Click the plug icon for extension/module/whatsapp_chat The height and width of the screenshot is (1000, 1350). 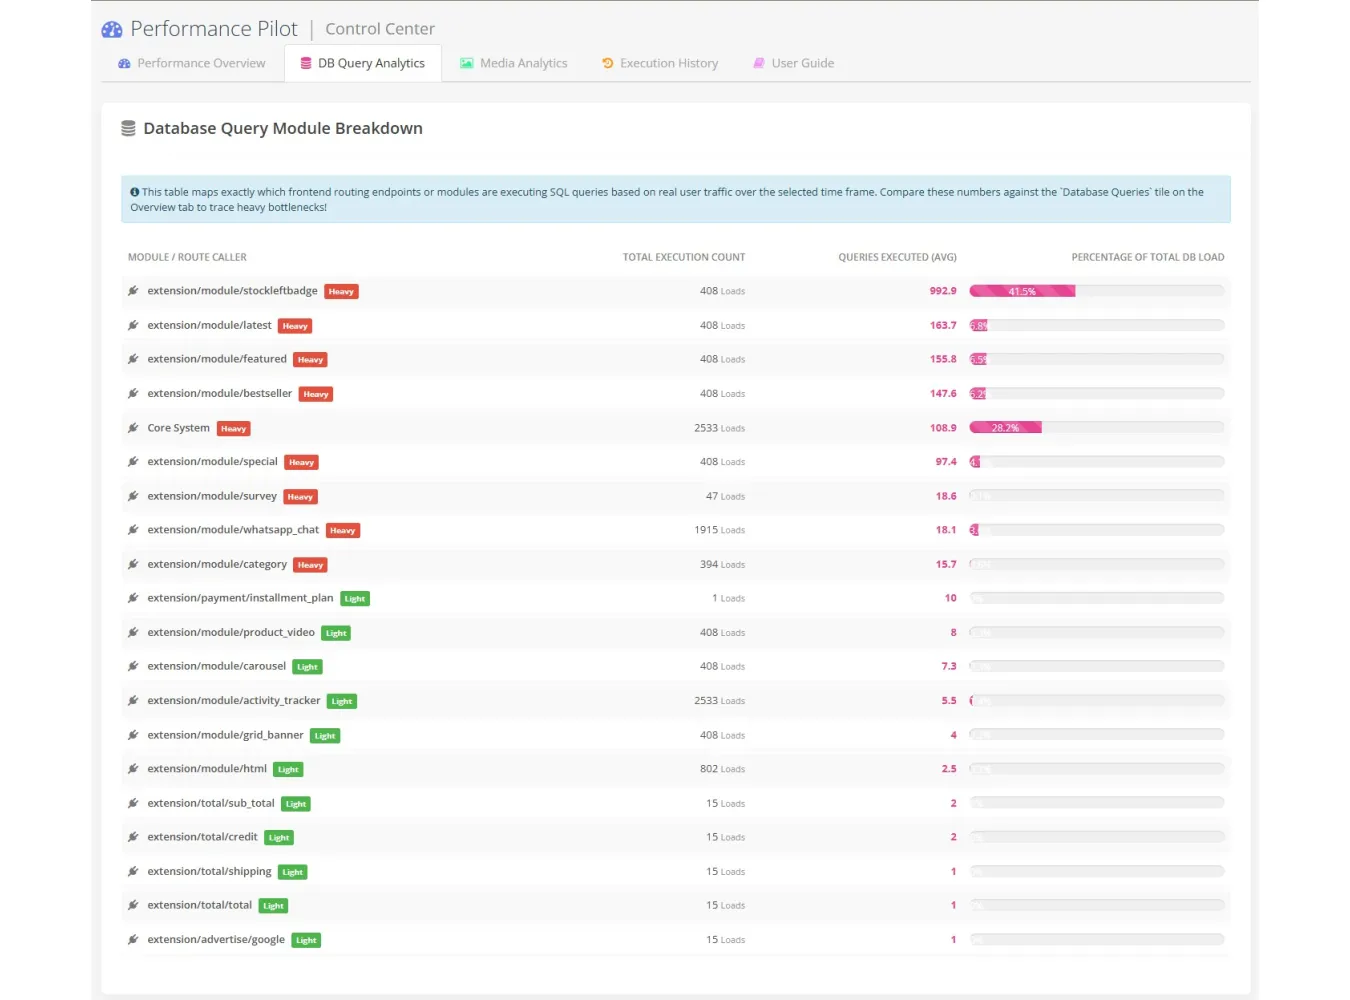(133, 530)
